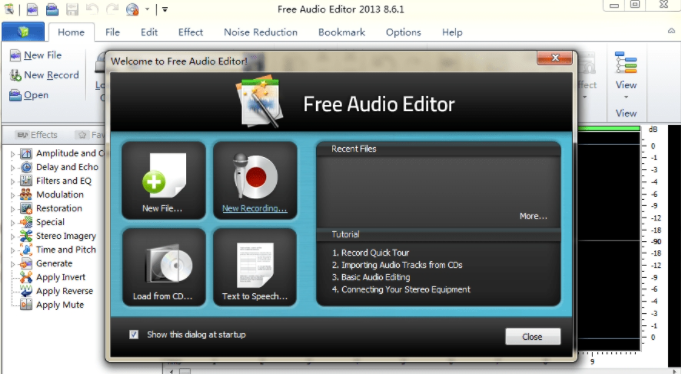Close the welcome dialog with red X
681x374 pixels.
tap(555, 58)
